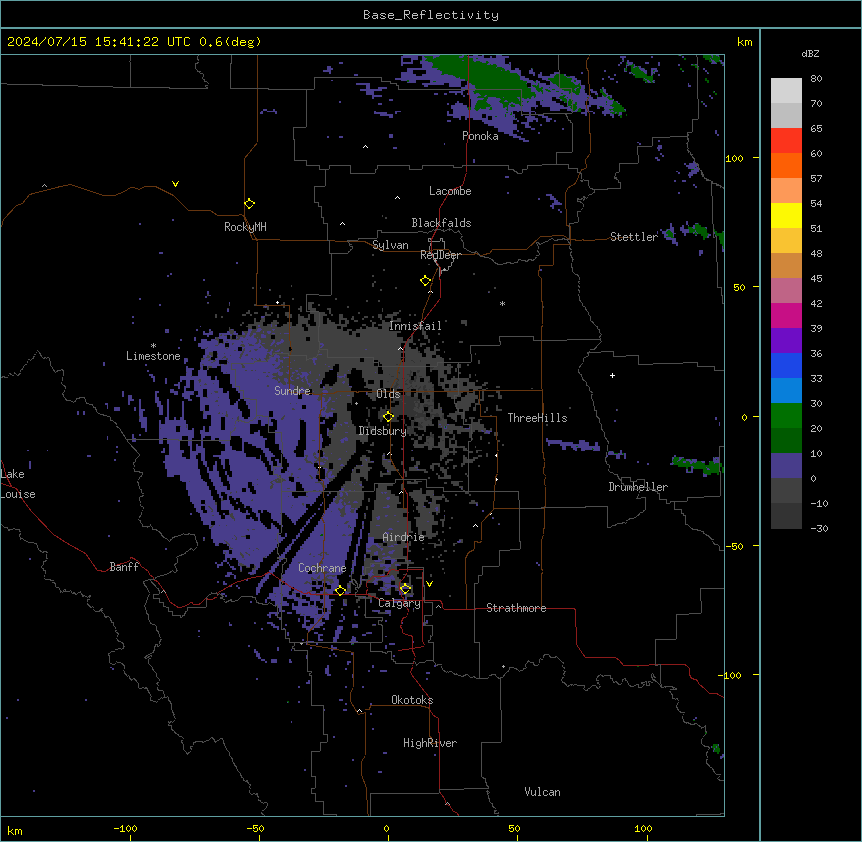Select the orange 60-57 dBZ legend swatch

click(x=786, y=166)
